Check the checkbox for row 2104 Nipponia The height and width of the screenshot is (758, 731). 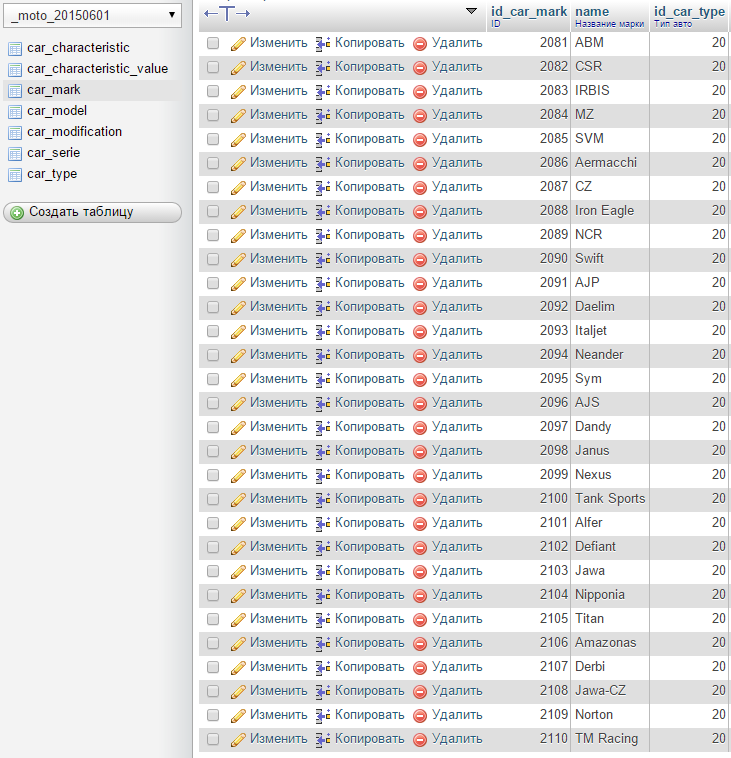213,595
